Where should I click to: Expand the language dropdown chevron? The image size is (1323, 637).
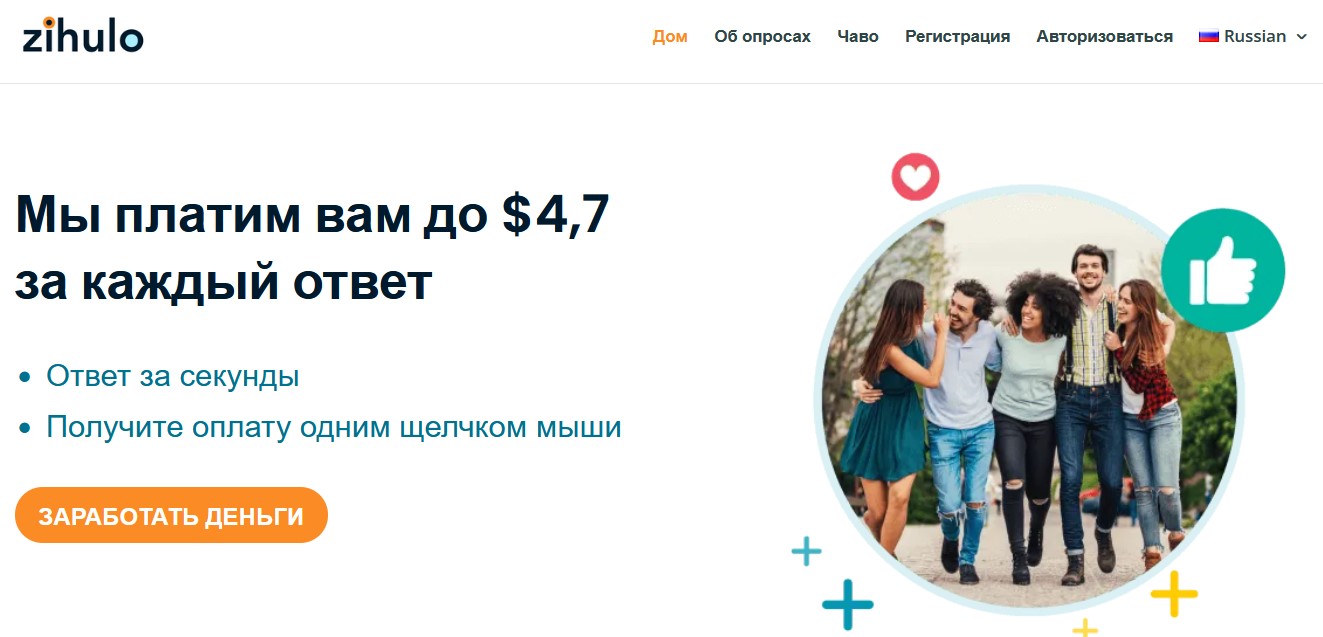1301,37
